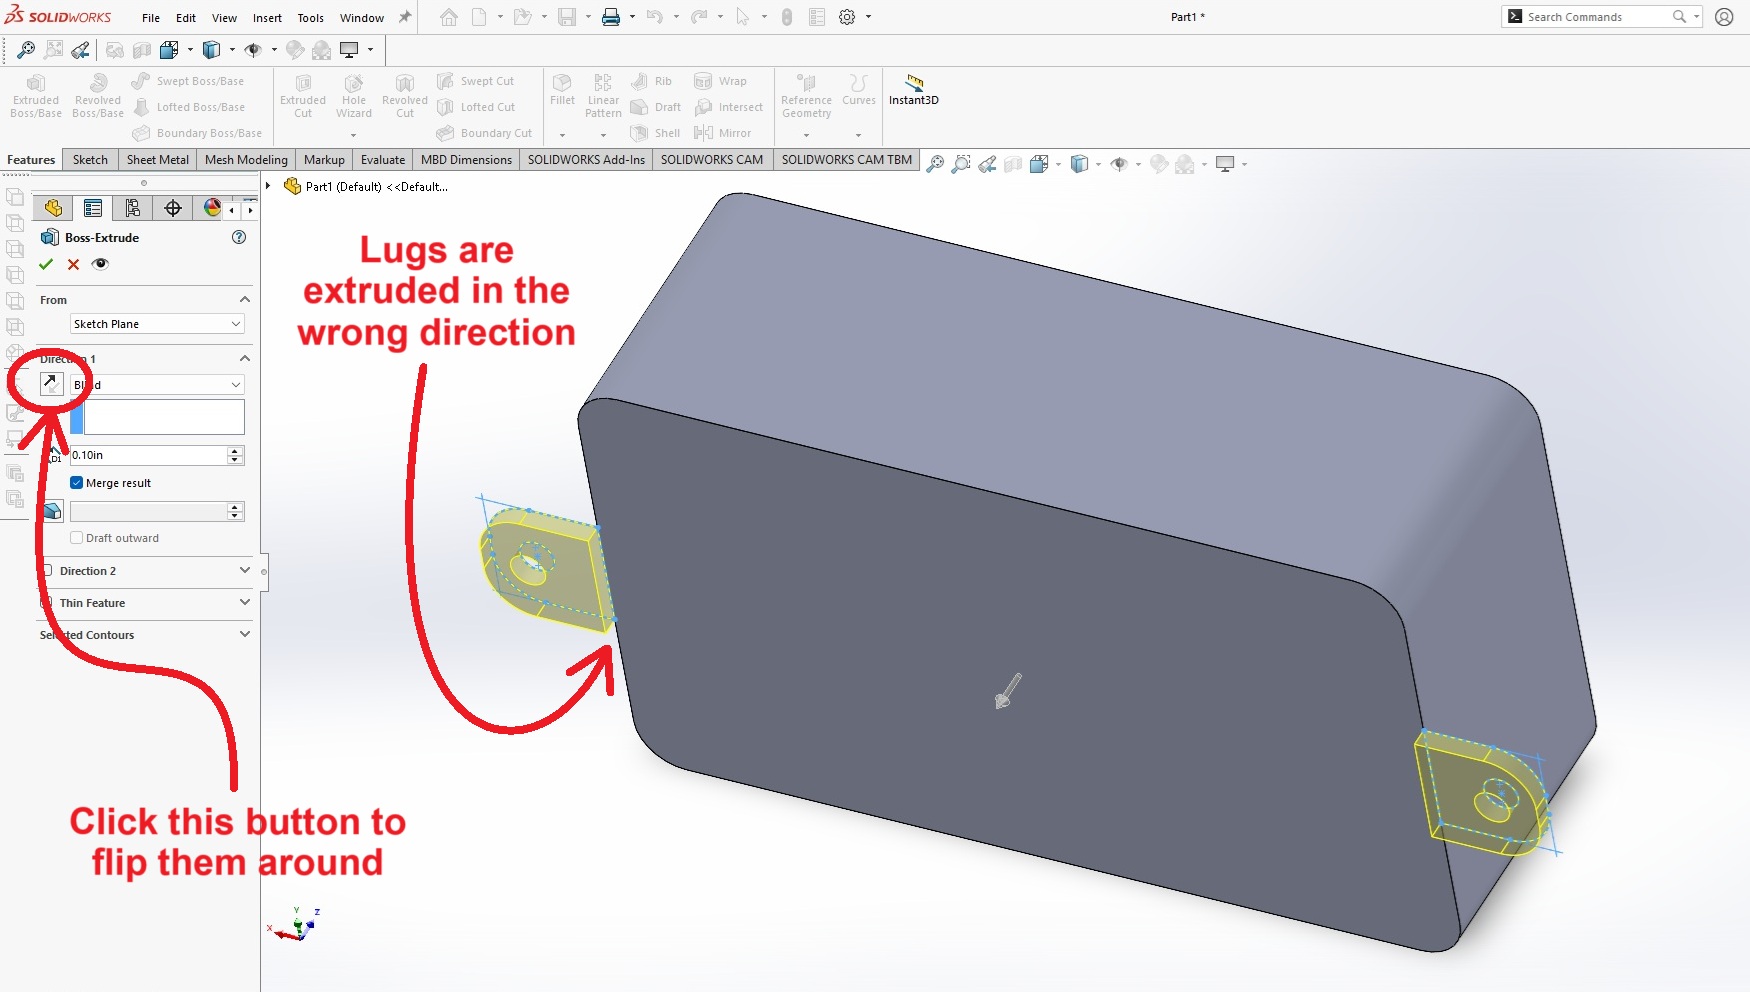Click the 0.10in depth input field
The width and height of the screenshot is (1750, 992).
click(x=148, y=455)
